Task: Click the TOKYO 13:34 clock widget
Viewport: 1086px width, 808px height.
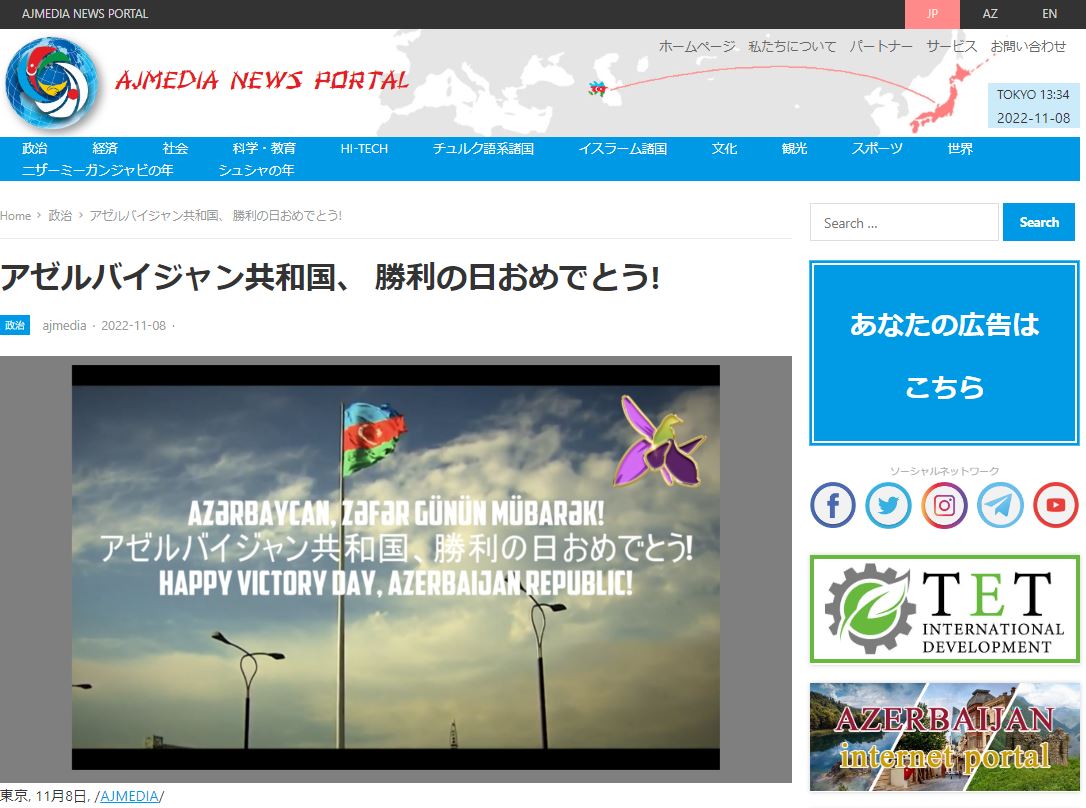Action: tap(1033, 106)
